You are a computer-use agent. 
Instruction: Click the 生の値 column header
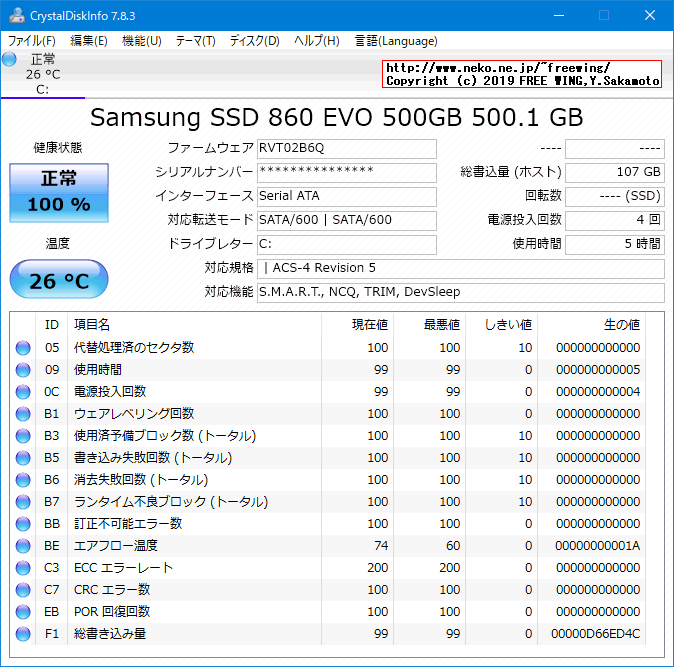[x=591, y=325]
